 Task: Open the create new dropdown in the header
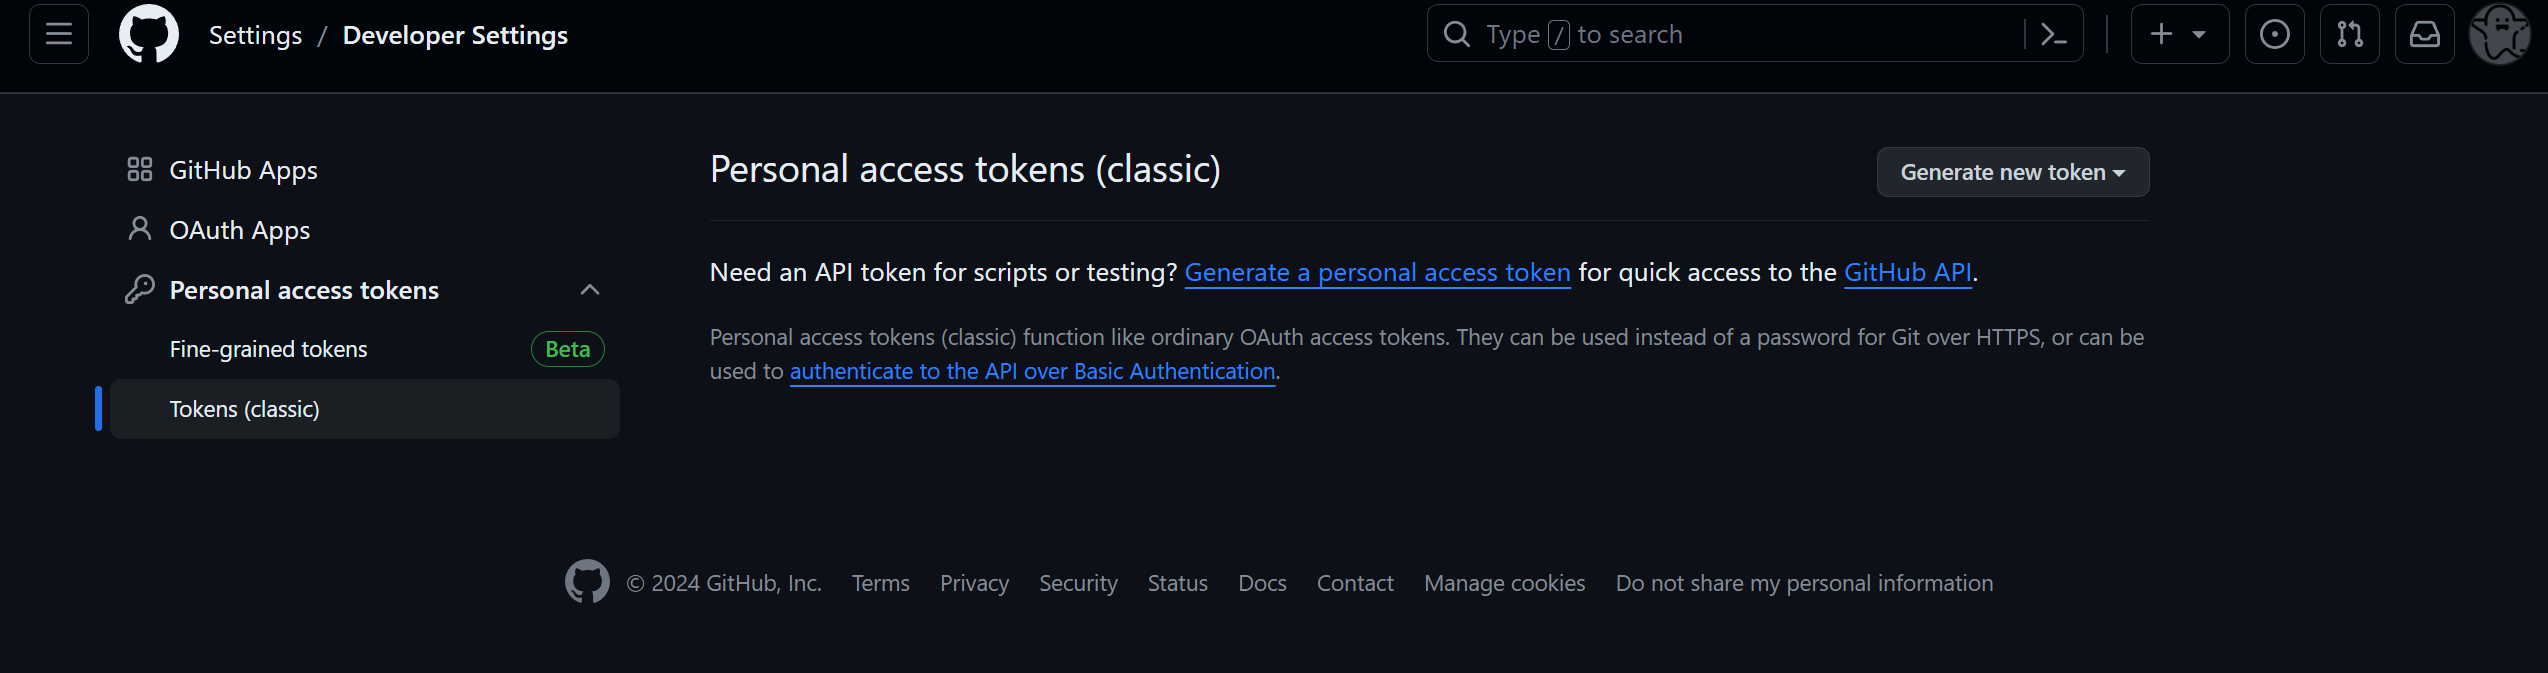[x=2180, y=33]
